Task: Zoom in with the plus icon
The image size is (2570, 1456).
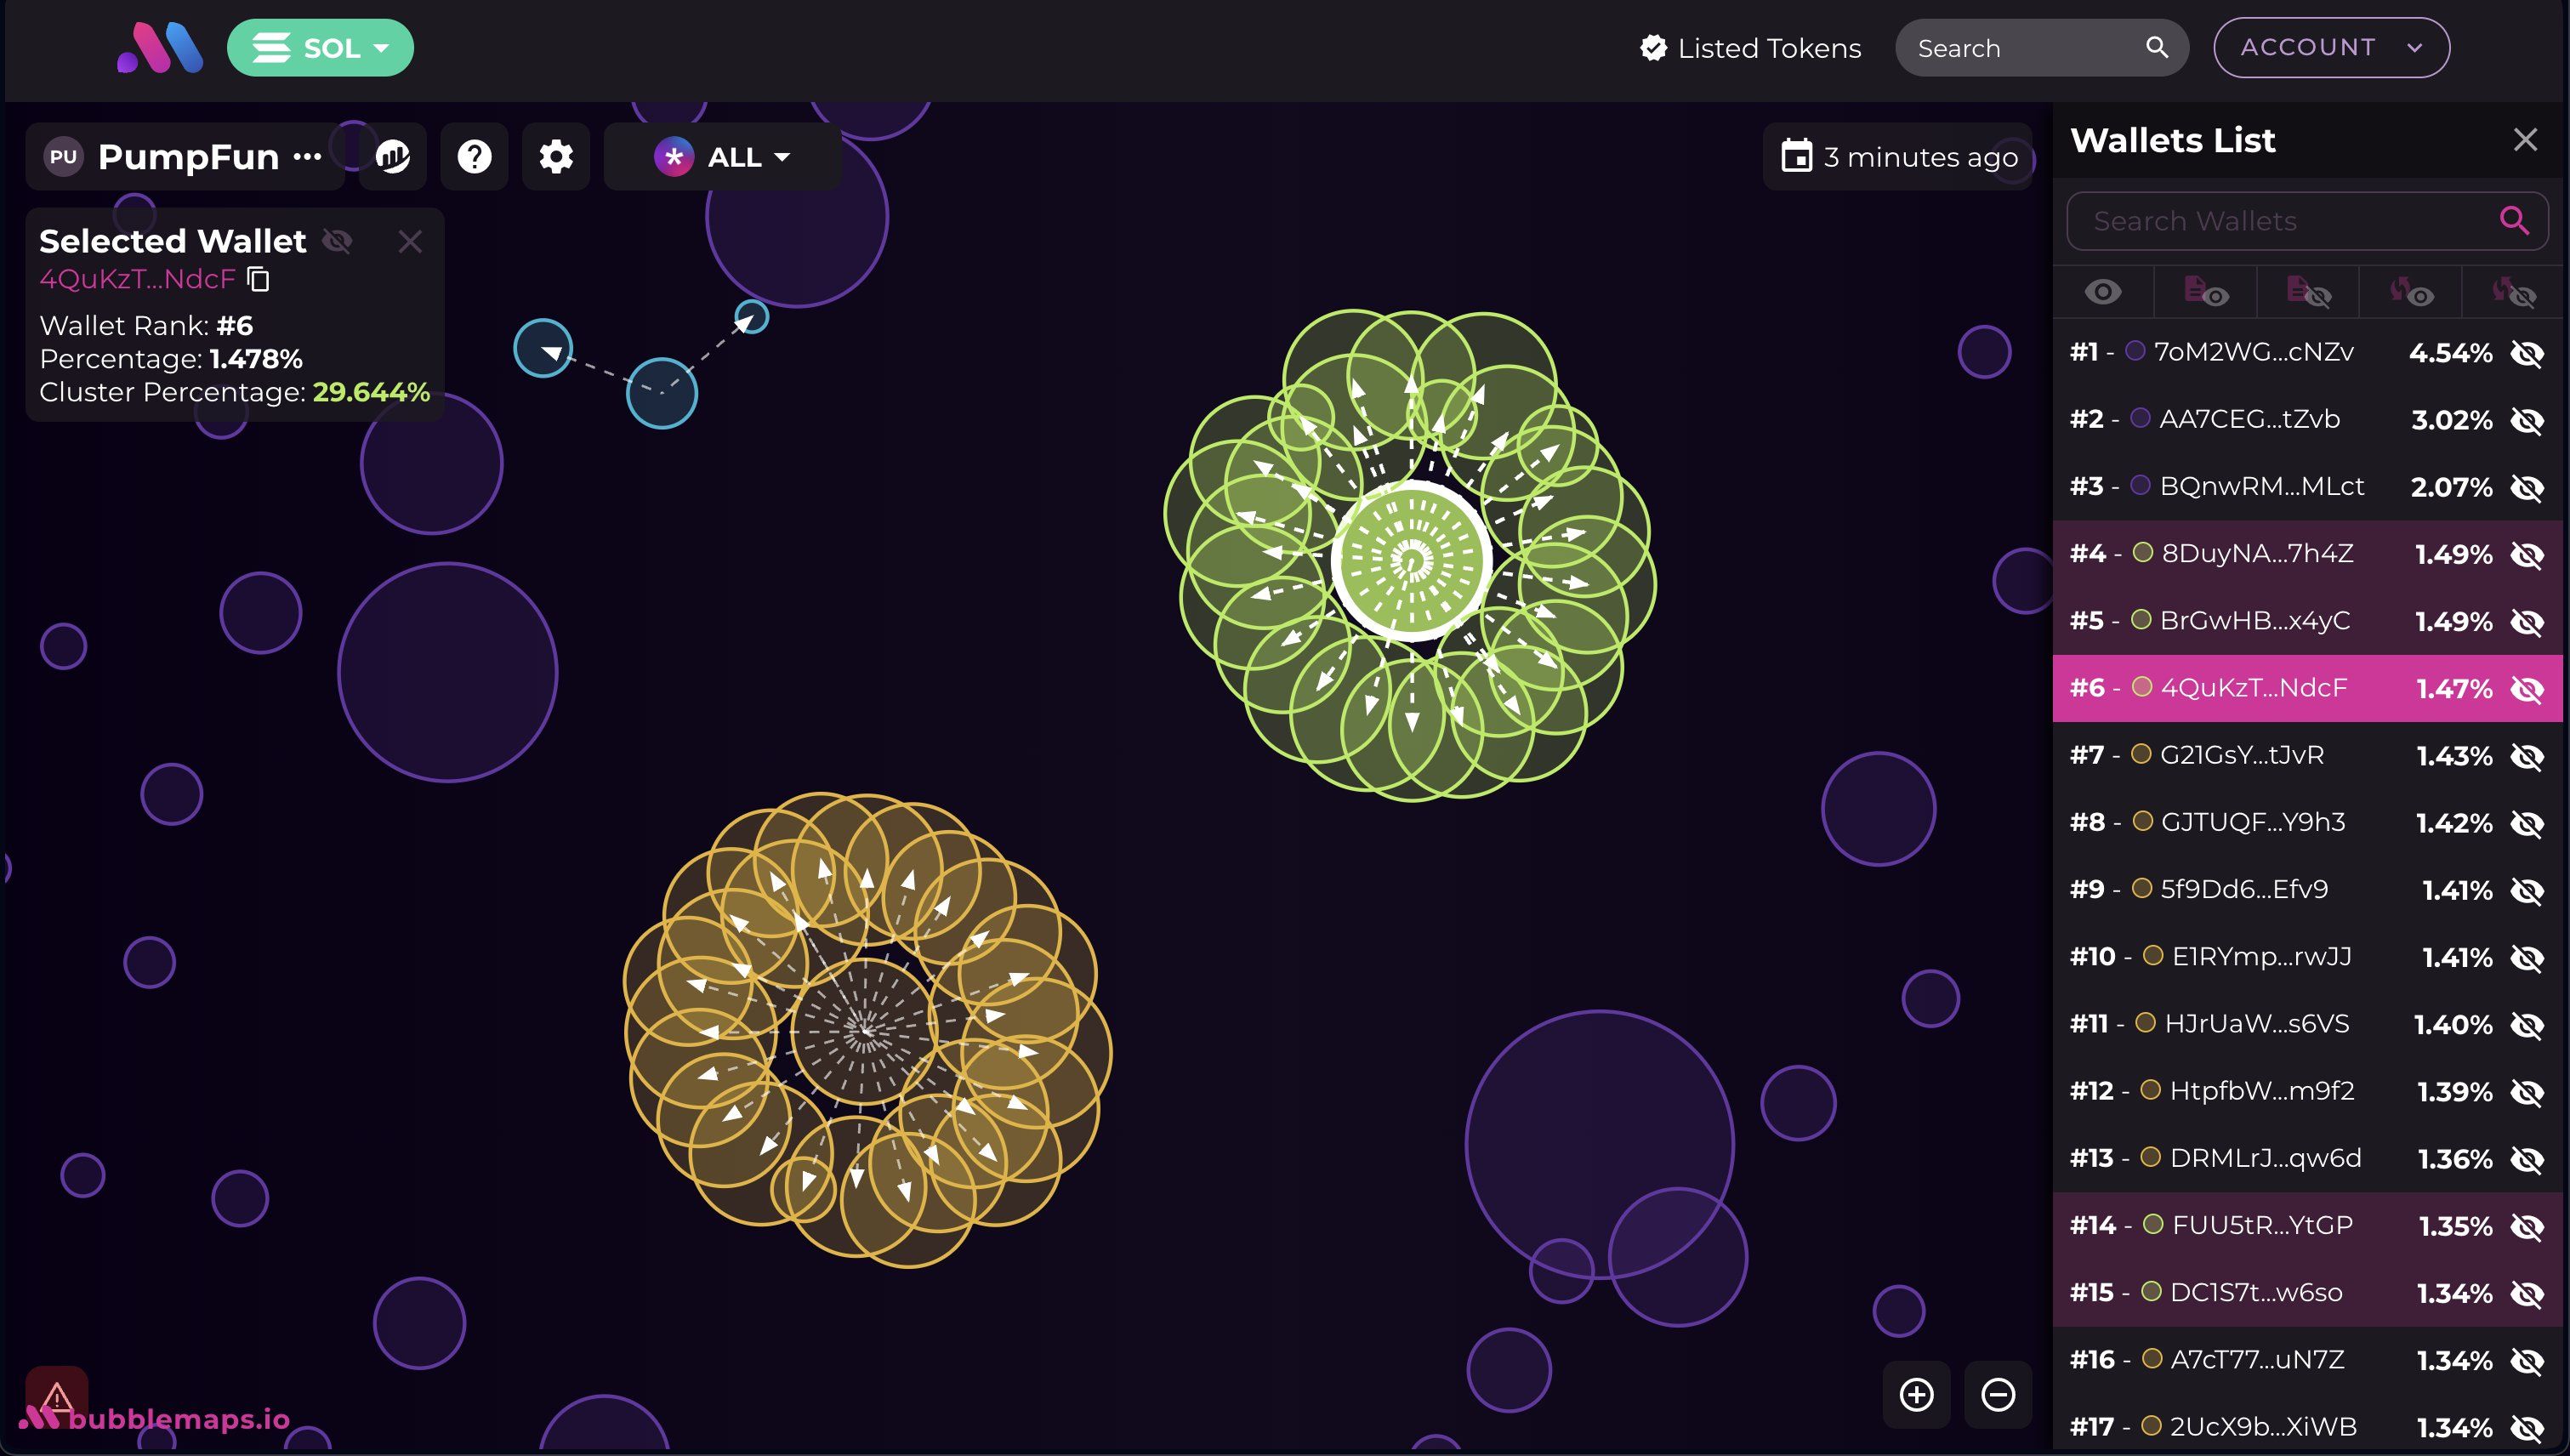Action: [x=1916, y=1394]
